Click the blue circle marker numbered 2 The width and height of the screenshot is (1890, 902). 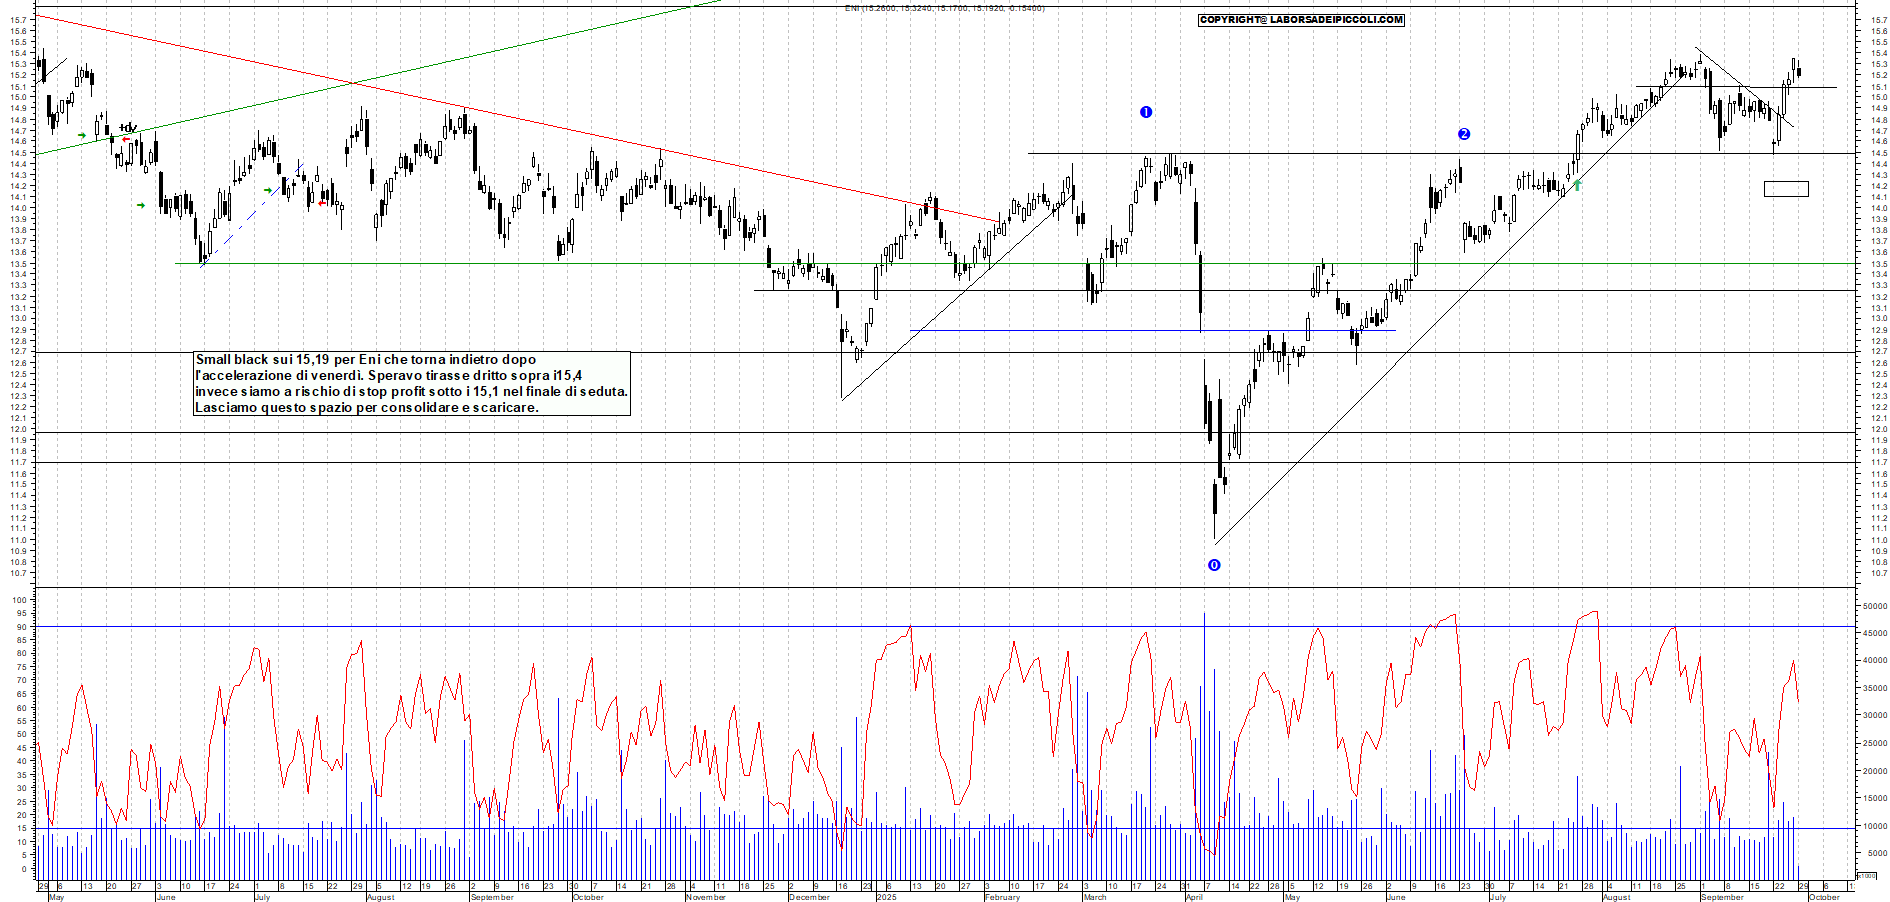click(x=1464, y=134)
